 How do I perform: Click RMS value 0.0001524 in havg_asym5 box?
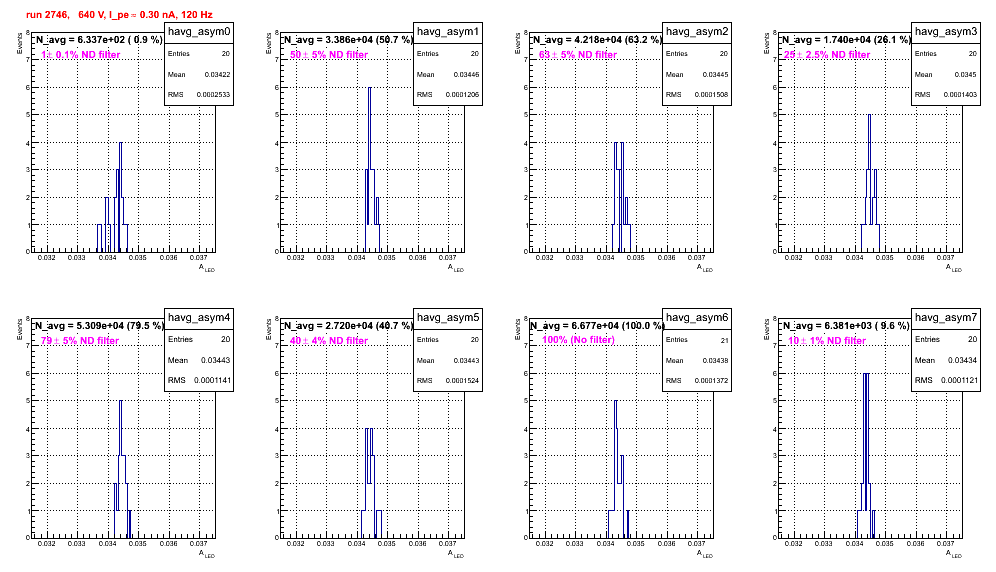tap(462, 381)
